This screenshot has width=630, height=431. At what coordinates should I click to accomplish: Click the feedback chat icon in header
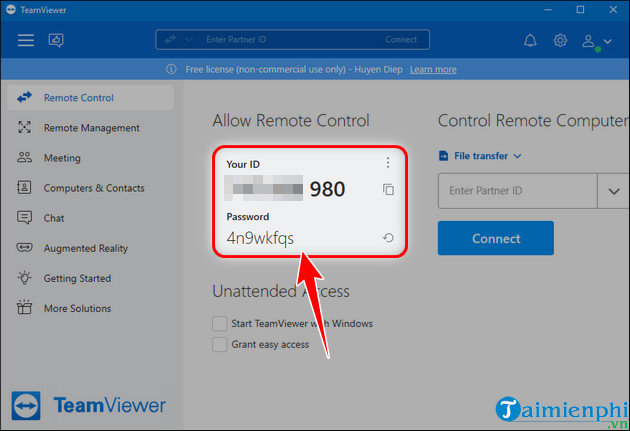56,40
